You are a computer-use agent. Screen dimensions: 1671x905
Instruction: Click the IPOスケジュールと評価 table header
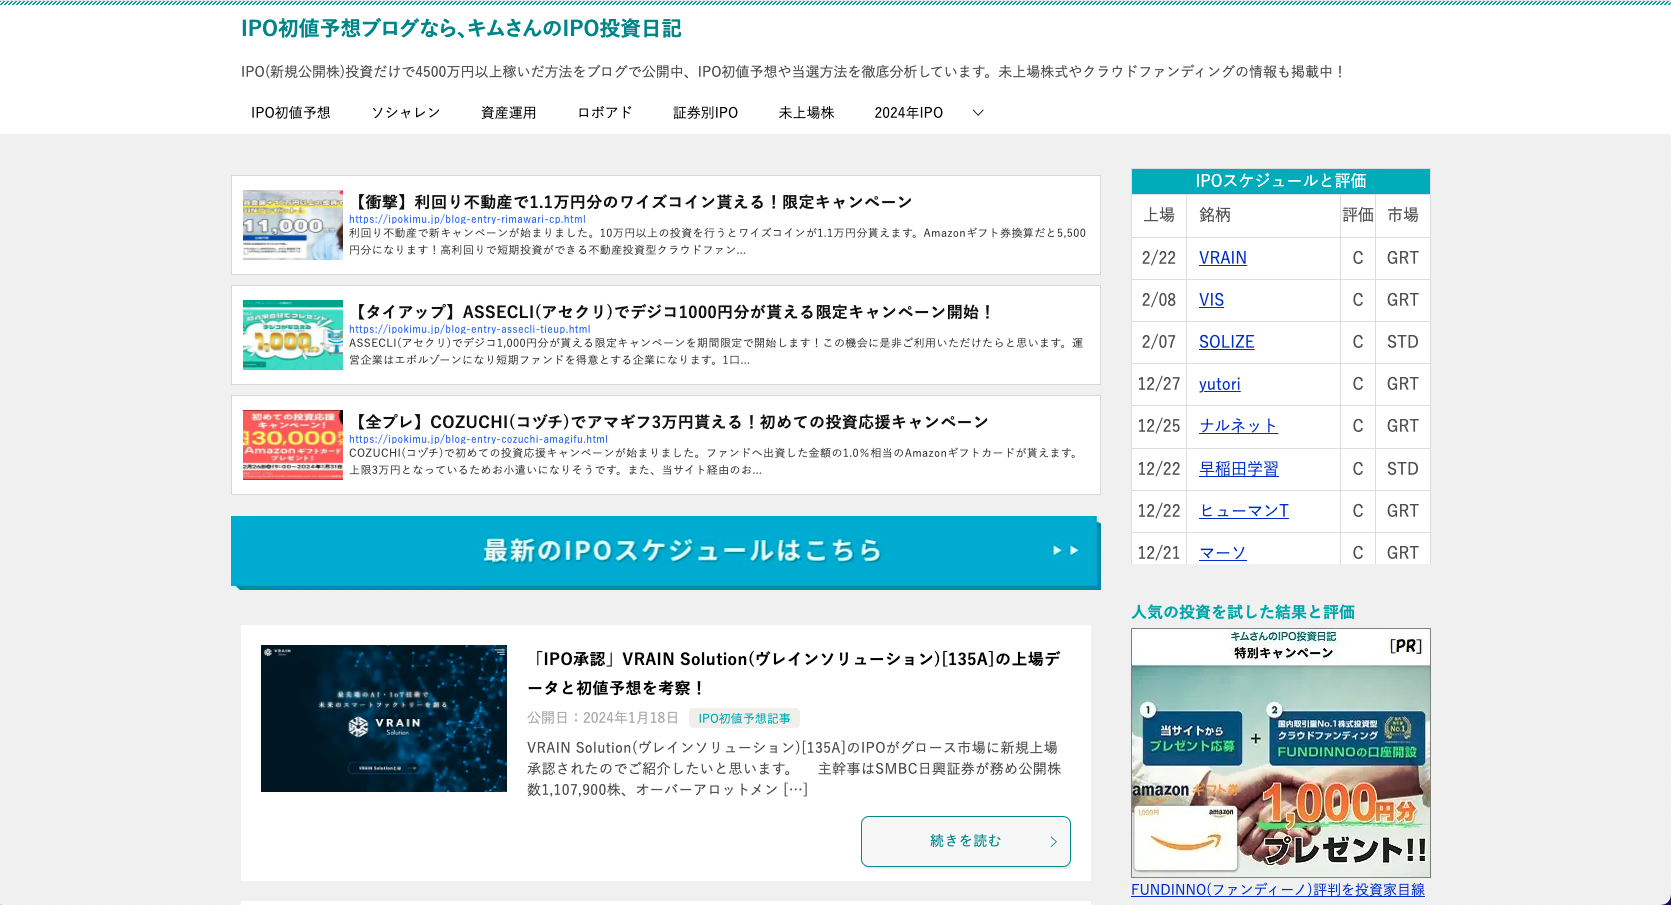coord(1280,181)
